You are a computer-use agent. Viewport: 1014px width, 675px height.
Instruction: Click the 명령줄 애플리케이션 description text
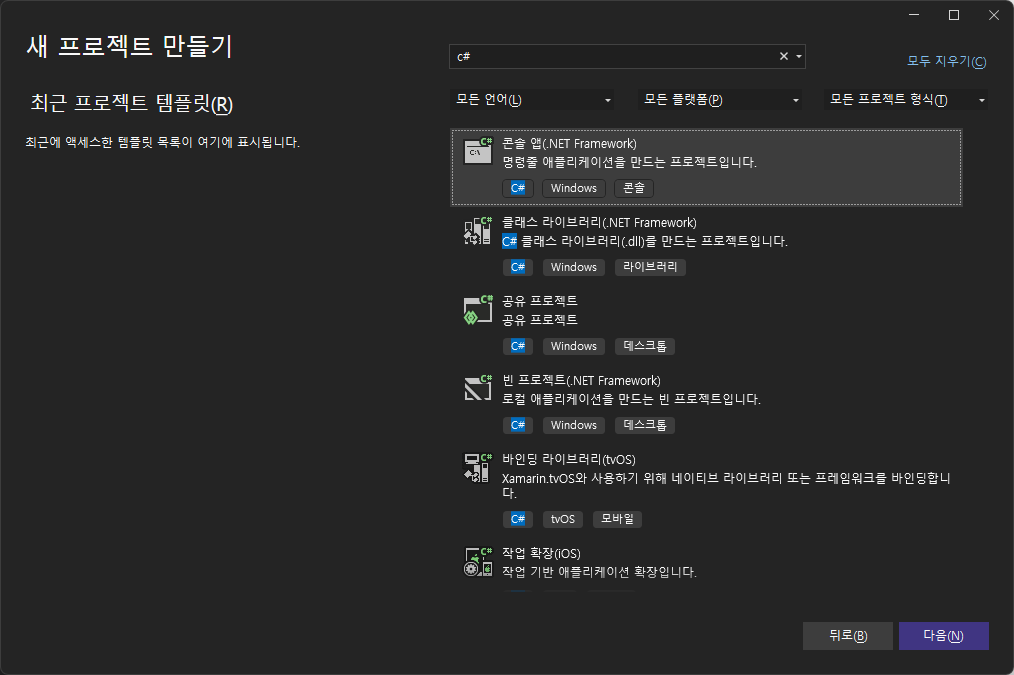(x=629, y=162)
